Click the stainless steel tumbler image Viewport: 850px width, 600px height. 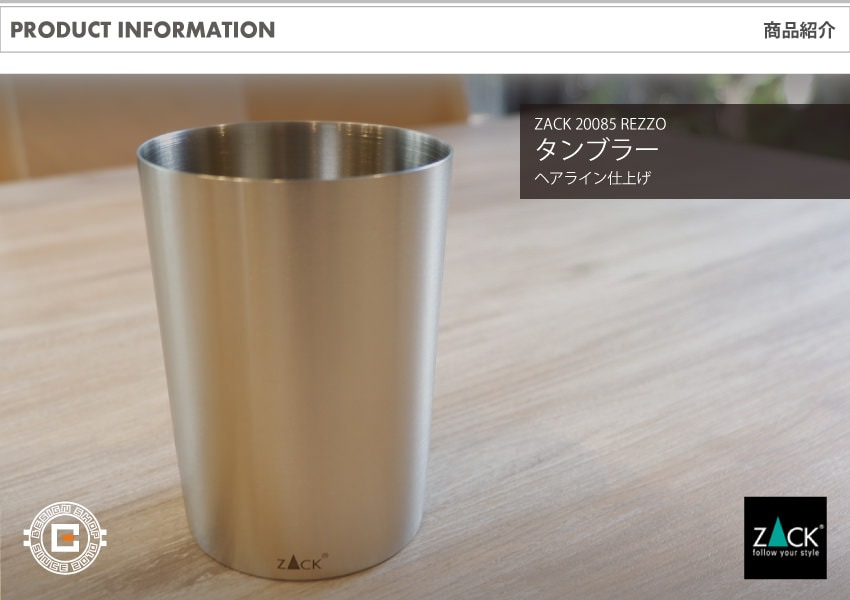point(294,350)
